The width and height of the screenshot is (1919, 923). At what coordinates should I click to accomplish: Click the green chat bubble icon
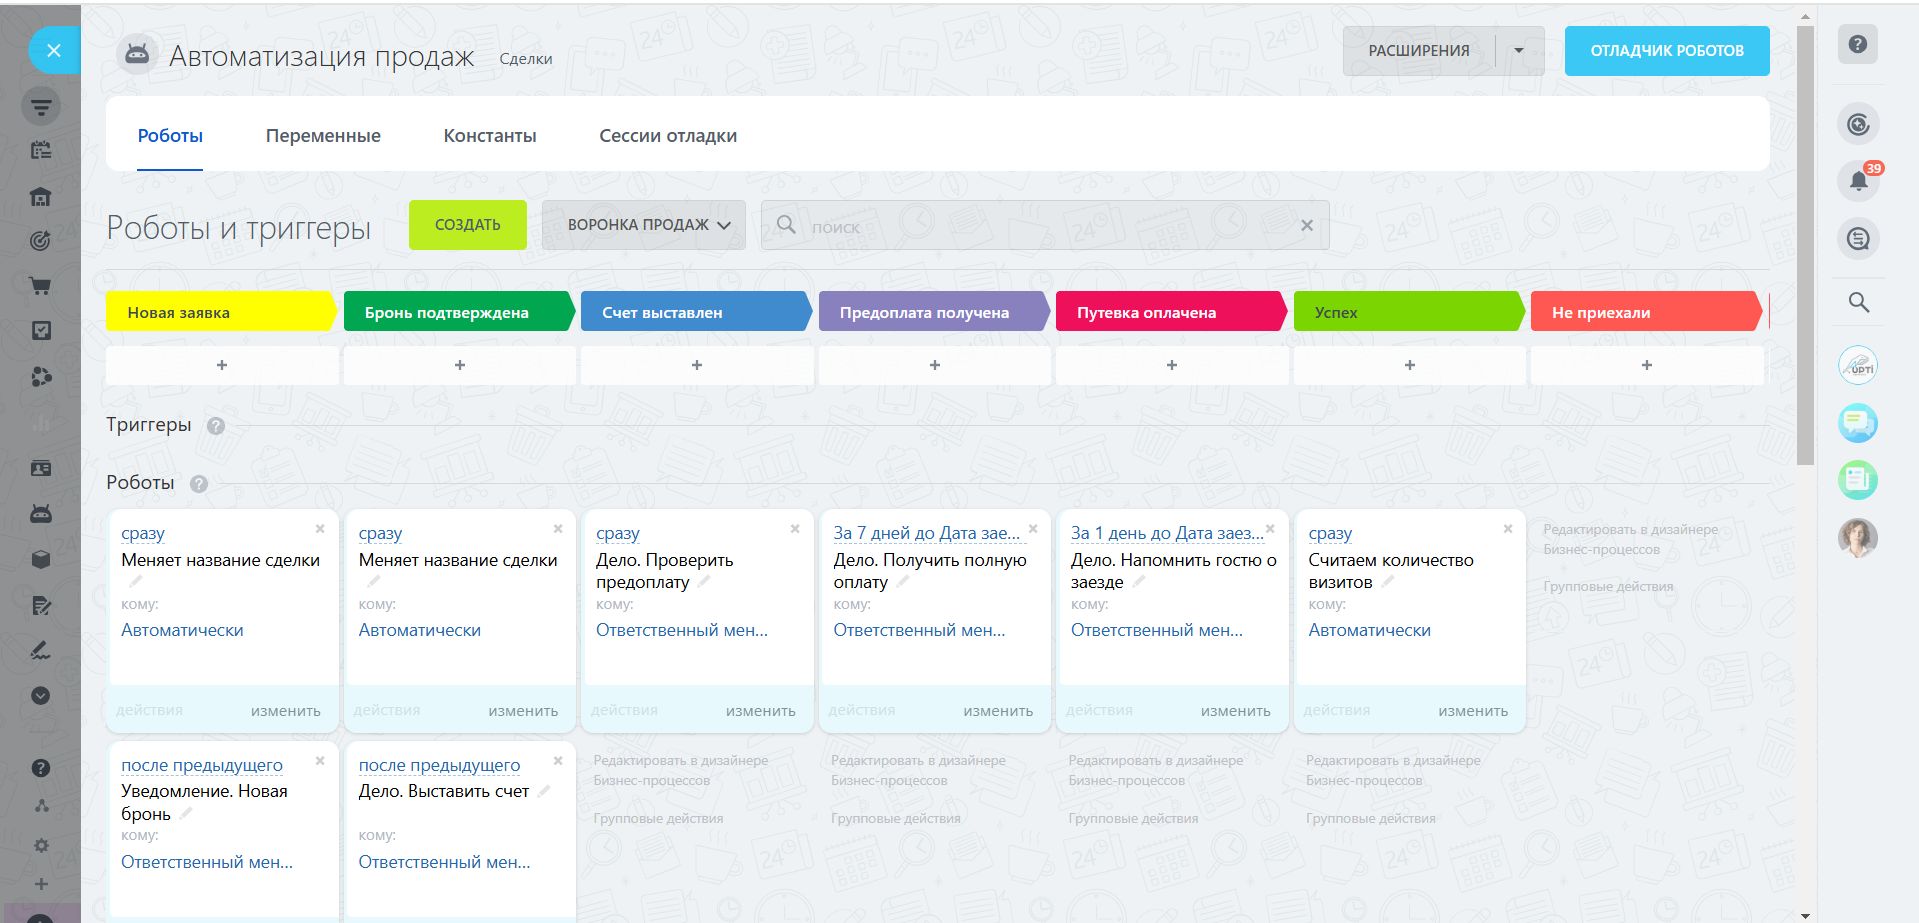(1857, 423)
